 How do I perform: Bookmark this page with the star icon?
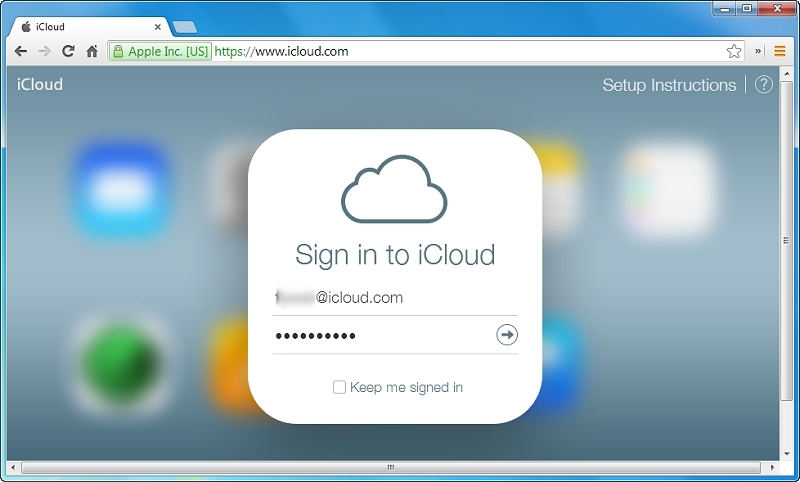point(734,51)
